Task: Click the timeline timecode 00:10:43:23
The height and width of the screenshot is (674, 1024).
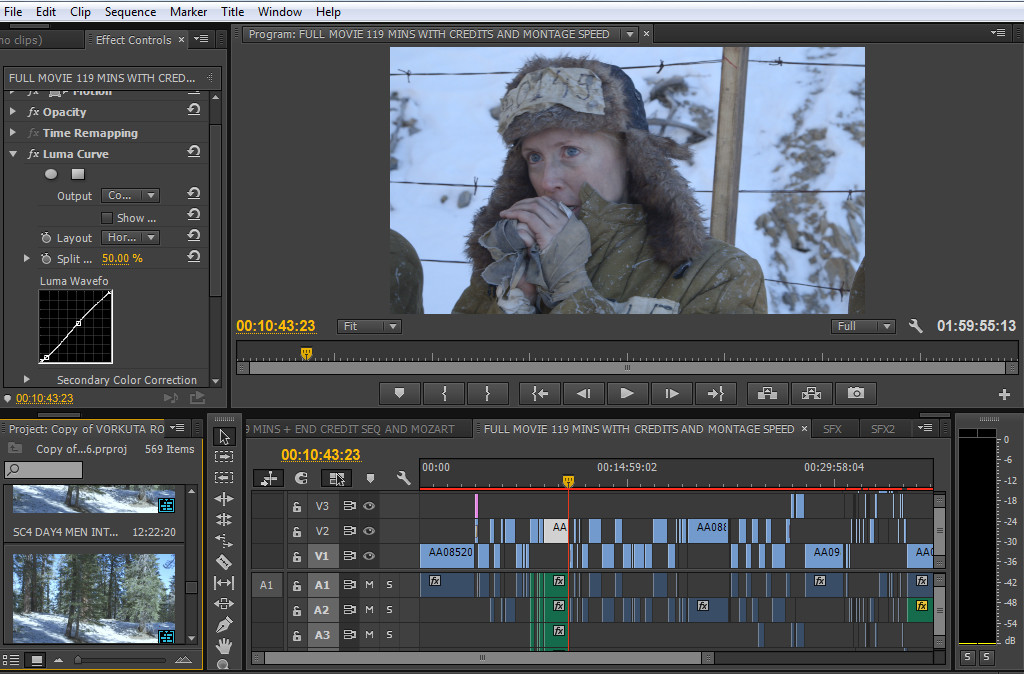Action: coord(321,455)
